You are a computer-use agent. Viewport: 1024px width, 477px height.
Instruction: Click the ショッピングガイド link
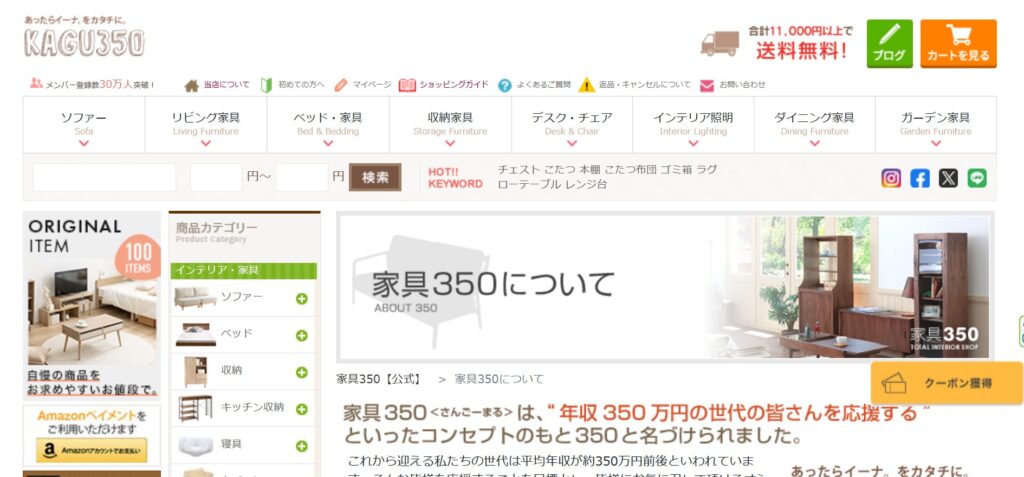444,85
